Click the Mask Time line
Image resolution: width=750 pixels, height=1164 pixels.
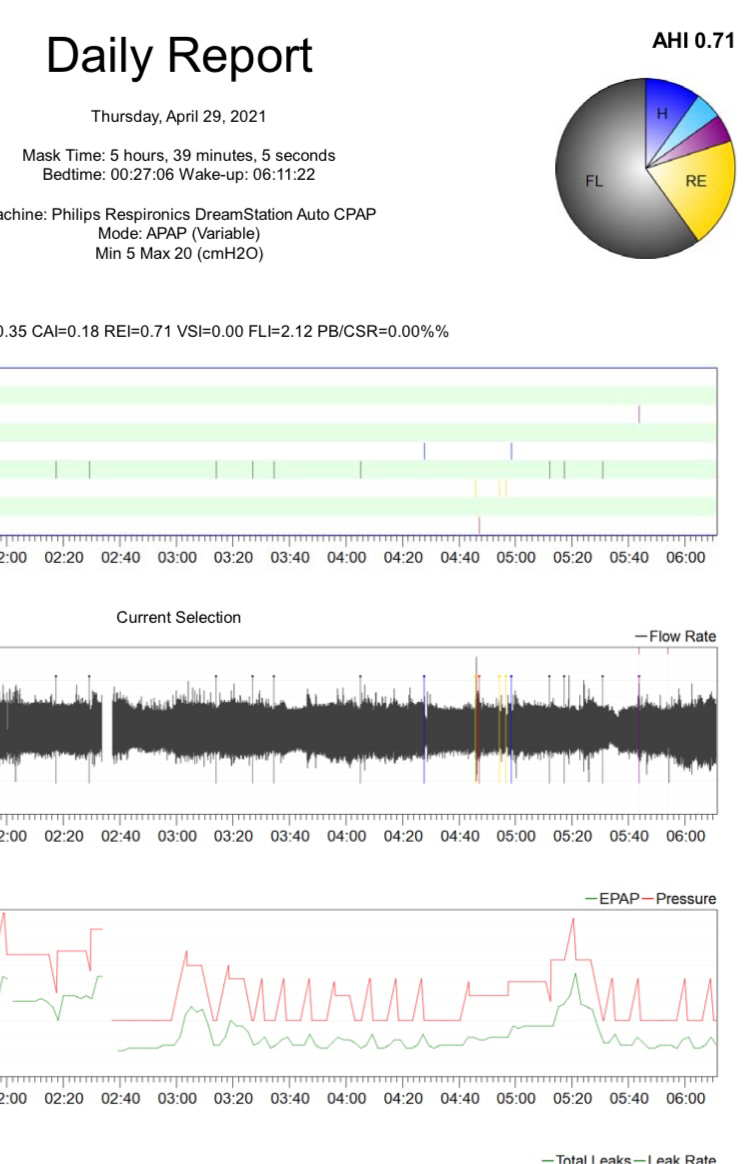pyautogui.click(x=178, y=155)
